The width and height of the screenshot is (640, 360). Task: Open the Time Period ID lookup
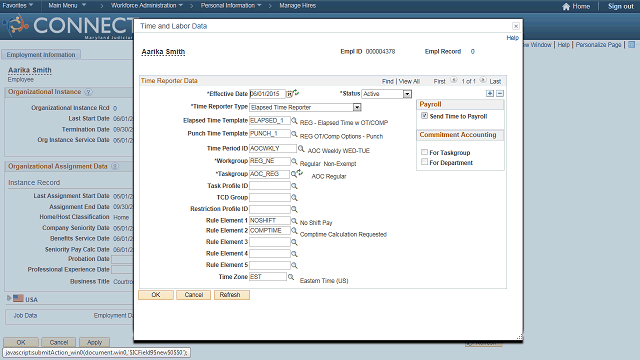pos(301,149)
